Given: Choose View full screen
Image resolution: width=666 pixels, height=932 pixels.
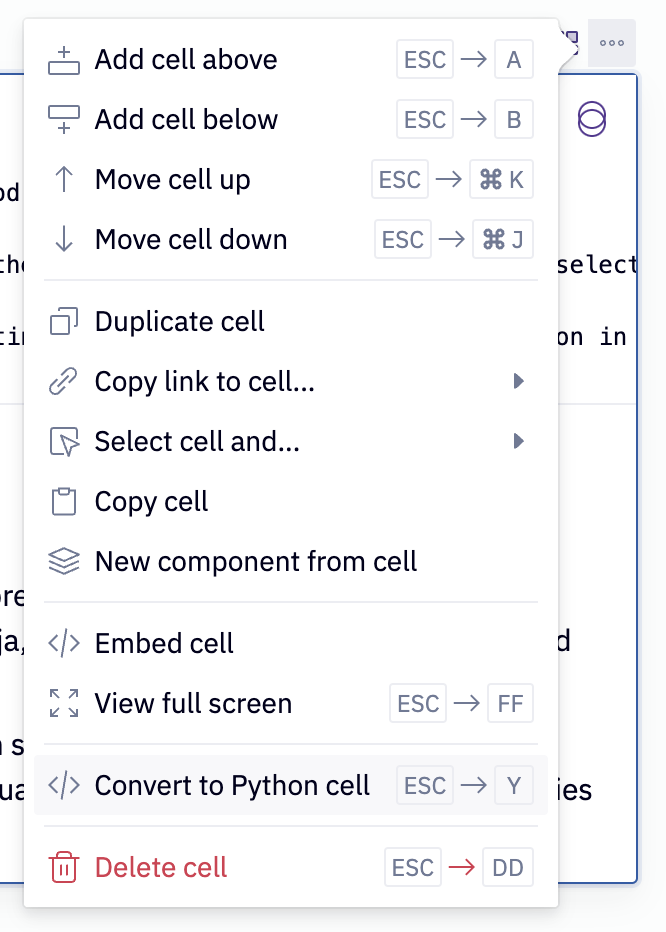Looking at the screenshot, I should click(x=192, y=703).
